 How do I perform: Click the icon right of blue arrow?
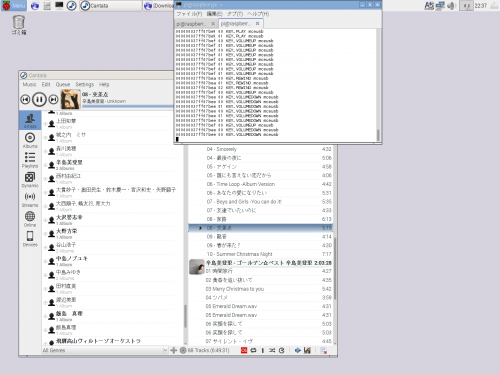click(307, 350)
